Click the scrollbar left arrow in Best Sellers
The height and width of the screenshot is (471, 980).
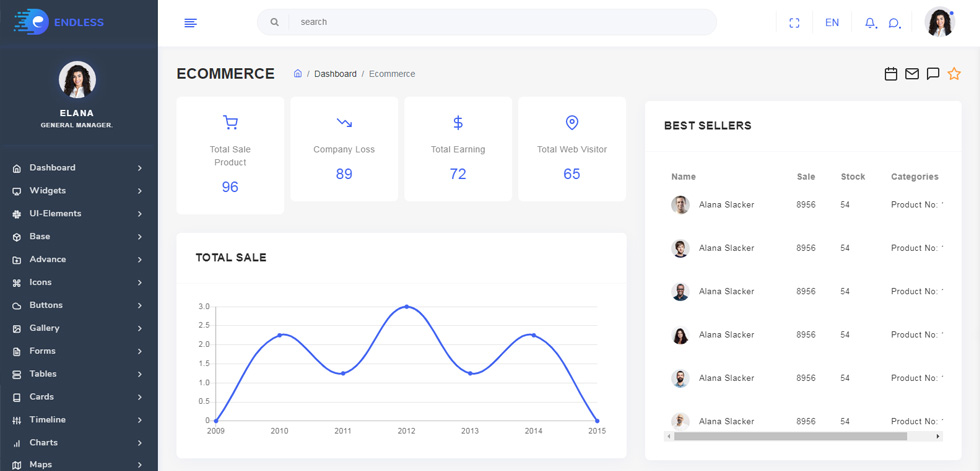(x=669, y=436)
